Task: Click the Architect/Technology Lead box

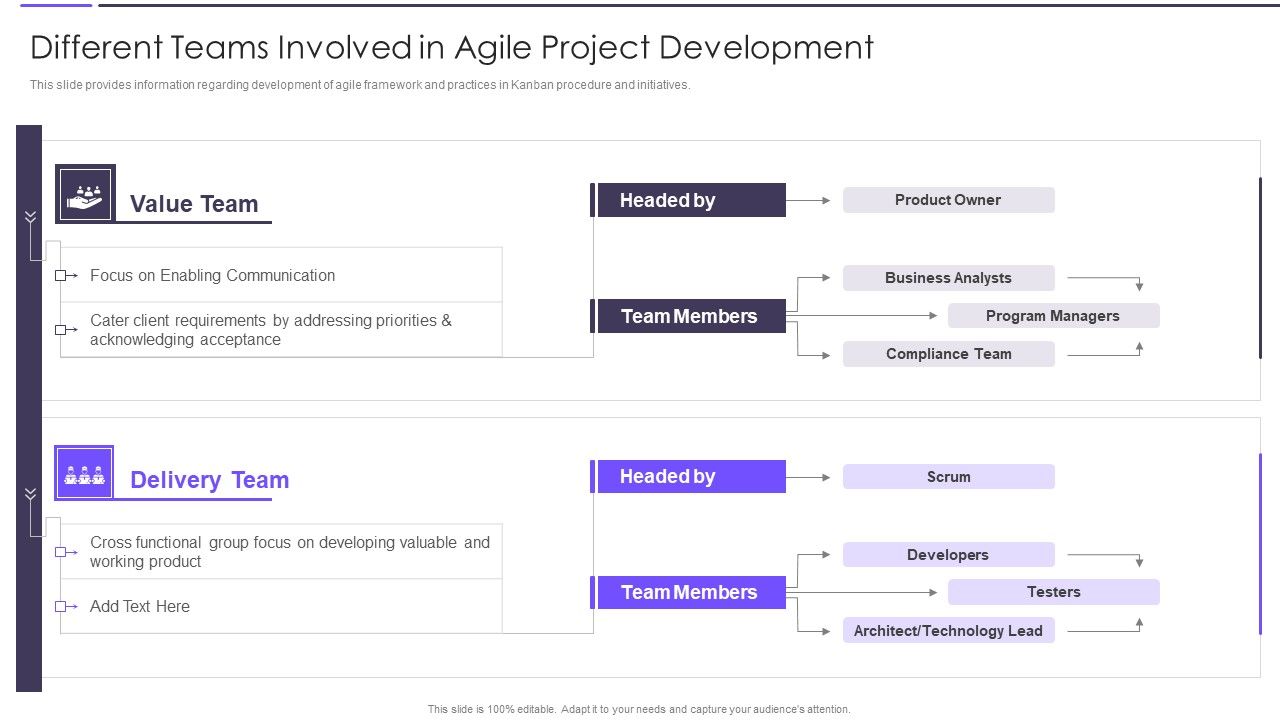Action: 948,630
